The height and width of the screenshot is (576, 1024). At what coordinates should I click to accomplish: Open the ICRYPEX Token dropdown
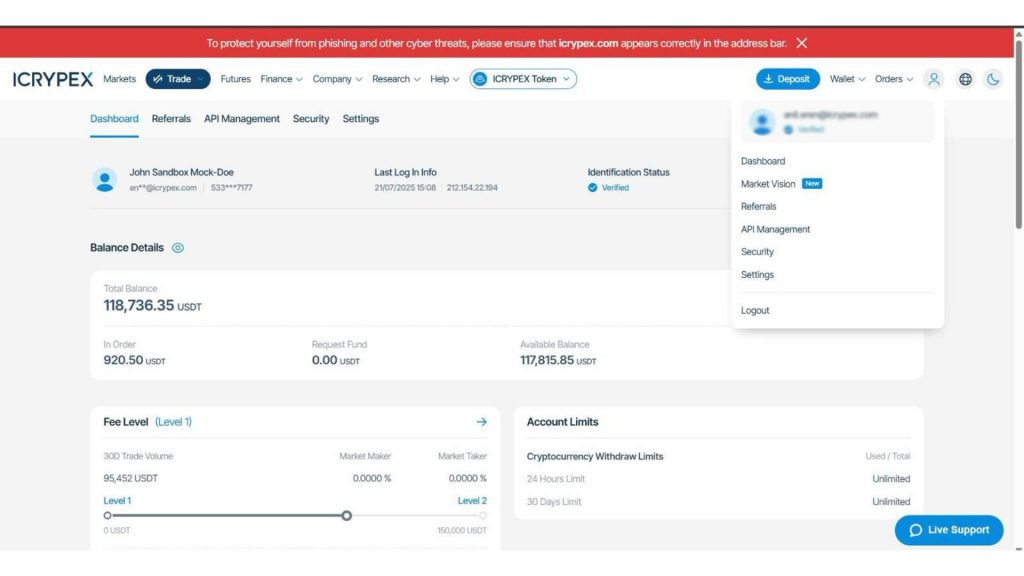pos(523,79)
